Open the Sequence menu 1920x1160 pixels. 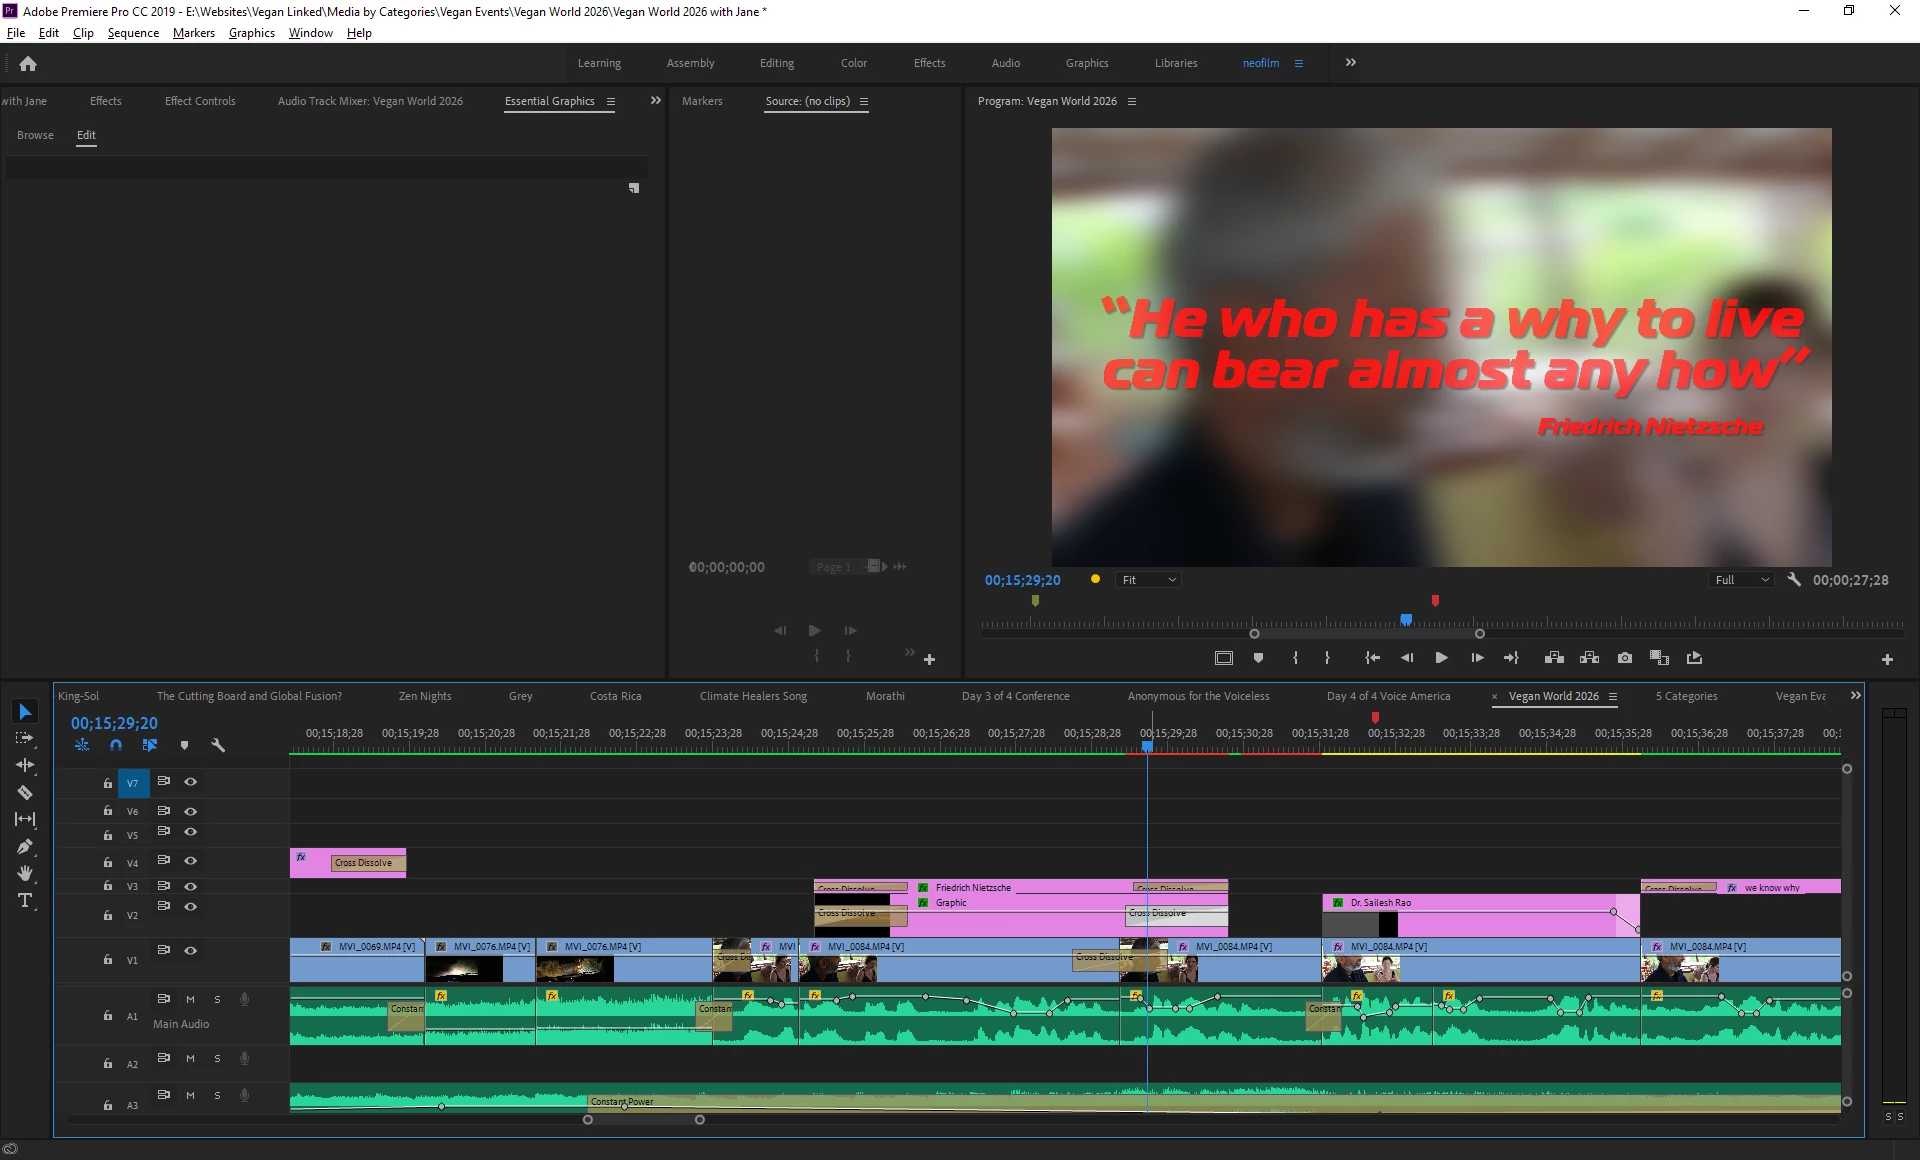click(133, 33)
